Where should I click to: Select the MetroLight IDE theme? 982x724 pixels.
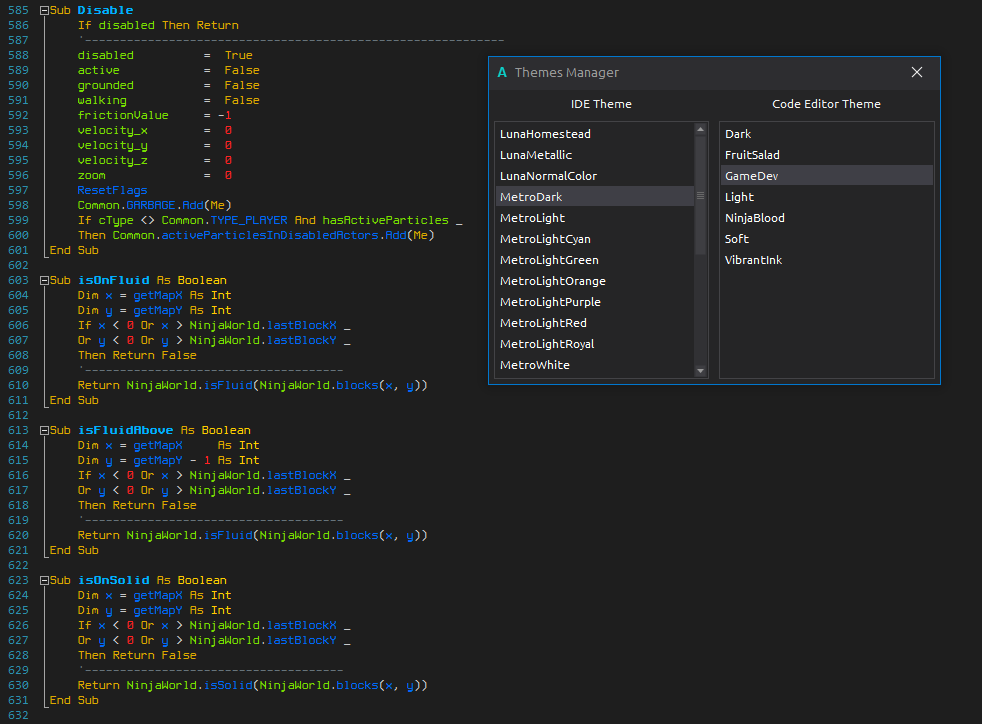[x=532, y=218]
